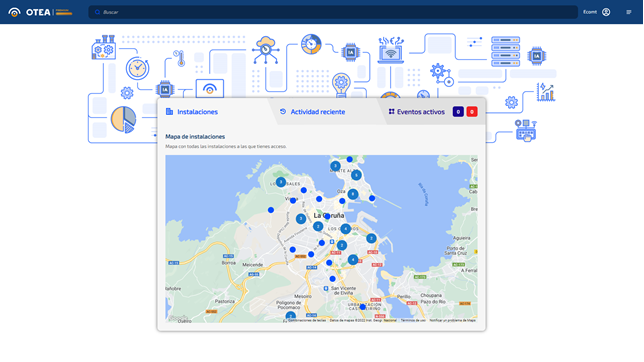Image resolution: width=644 pixels, height=362 pixels.
Task: Click the dot marker at the pier east of Oza
Action: [372, 198]
